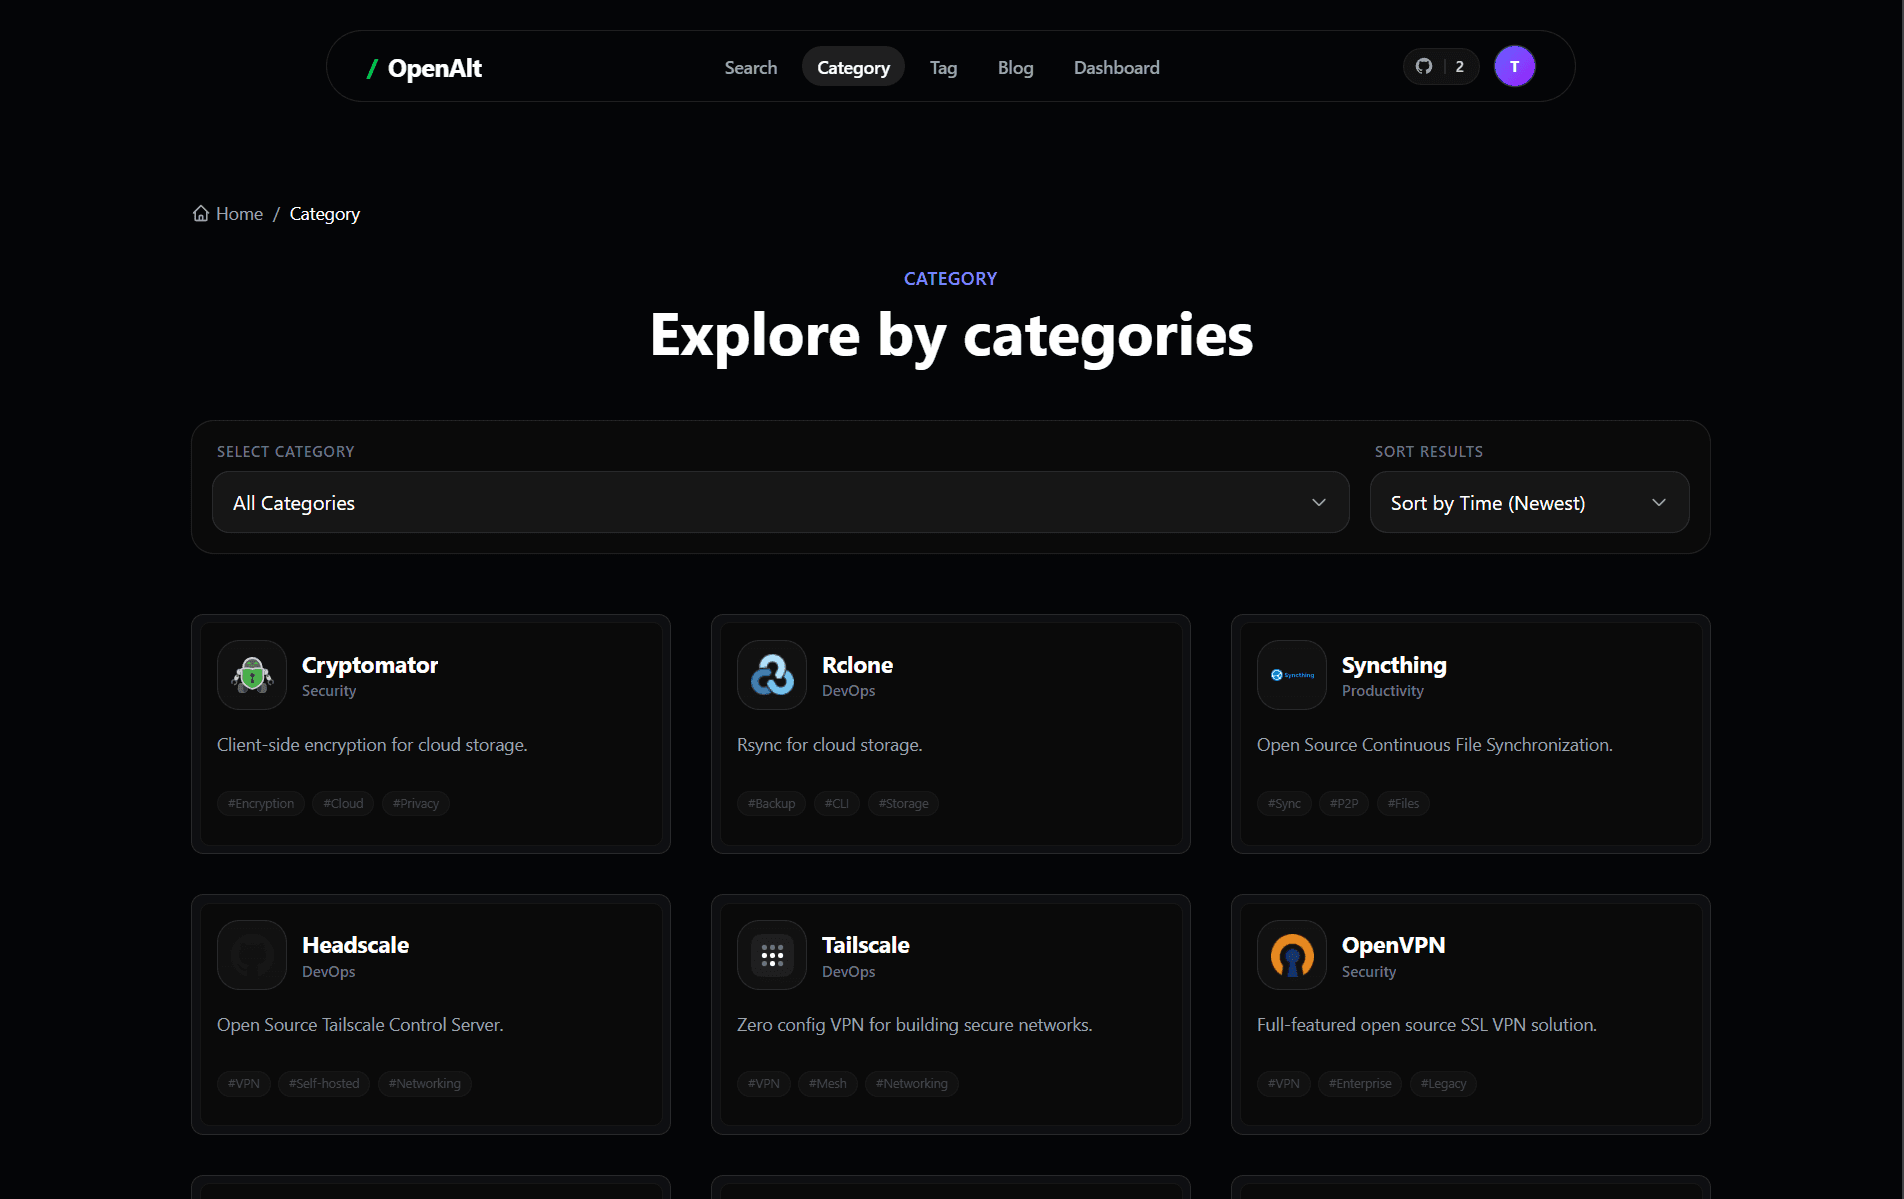The width and height of the screenshot is (1904, 1199).
Task: Open the Blog nav item
Action: pyautogui.click(x=1015, y=67)
